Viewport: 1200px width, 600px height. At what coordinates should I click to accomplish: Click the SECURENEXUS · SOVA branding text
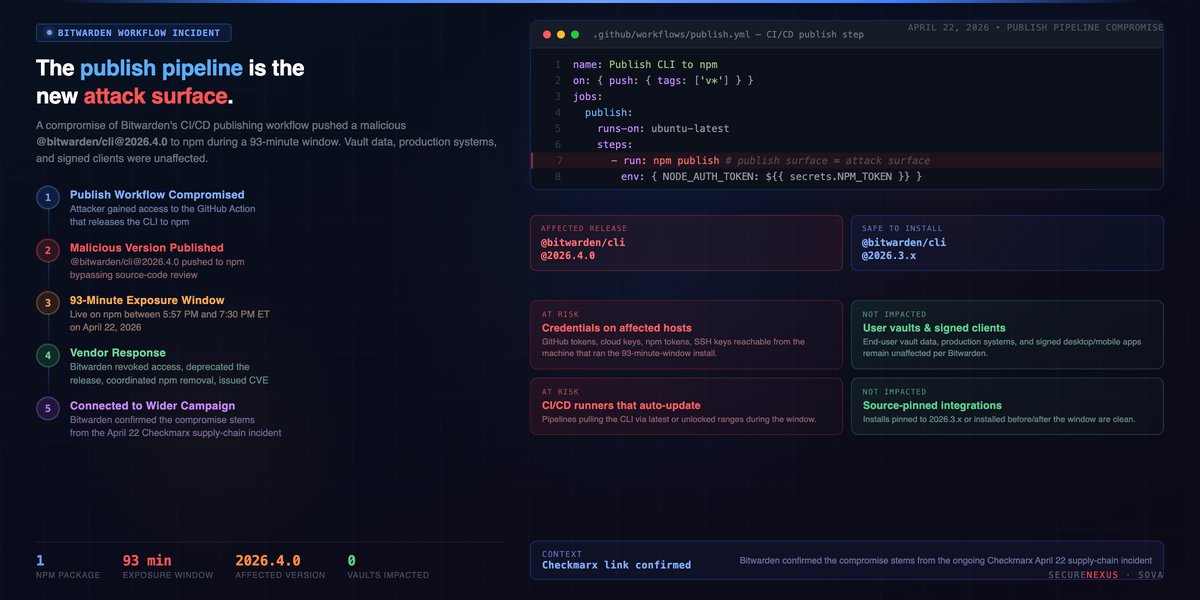(x=1106, y=576)
